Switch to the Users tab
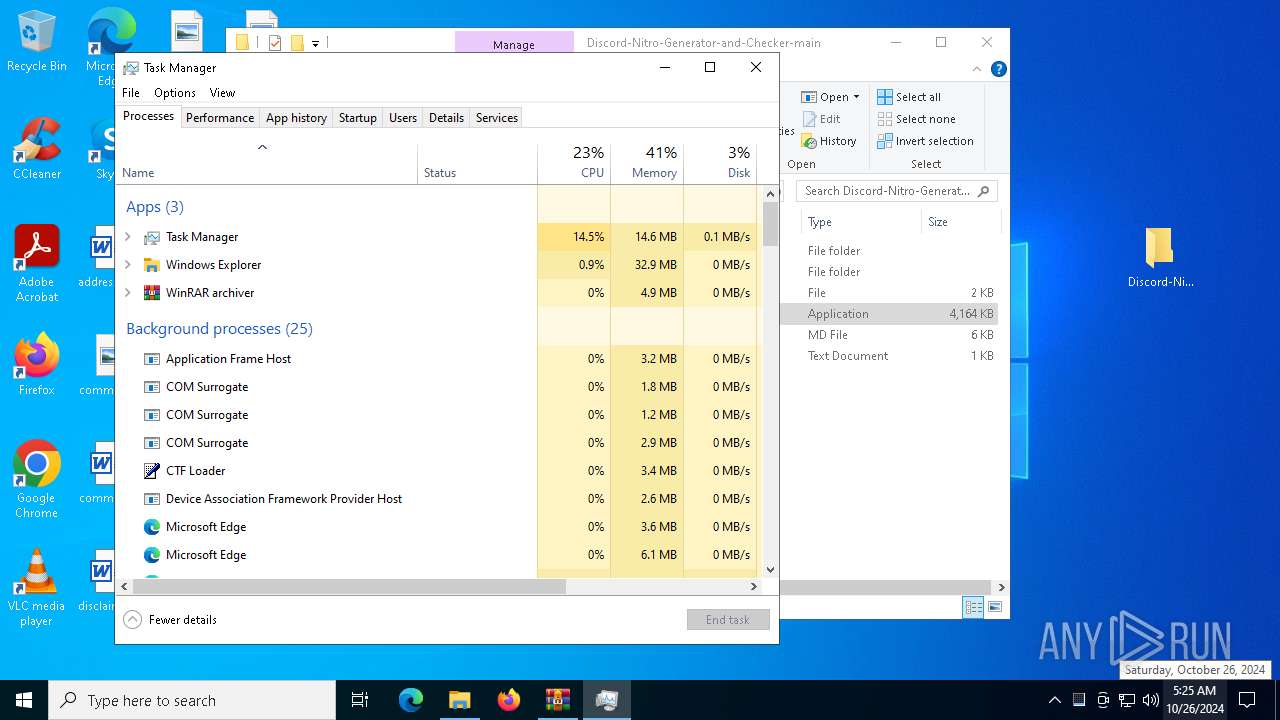The width and height of the screenshot is (1280, 720). click(403, 118)
